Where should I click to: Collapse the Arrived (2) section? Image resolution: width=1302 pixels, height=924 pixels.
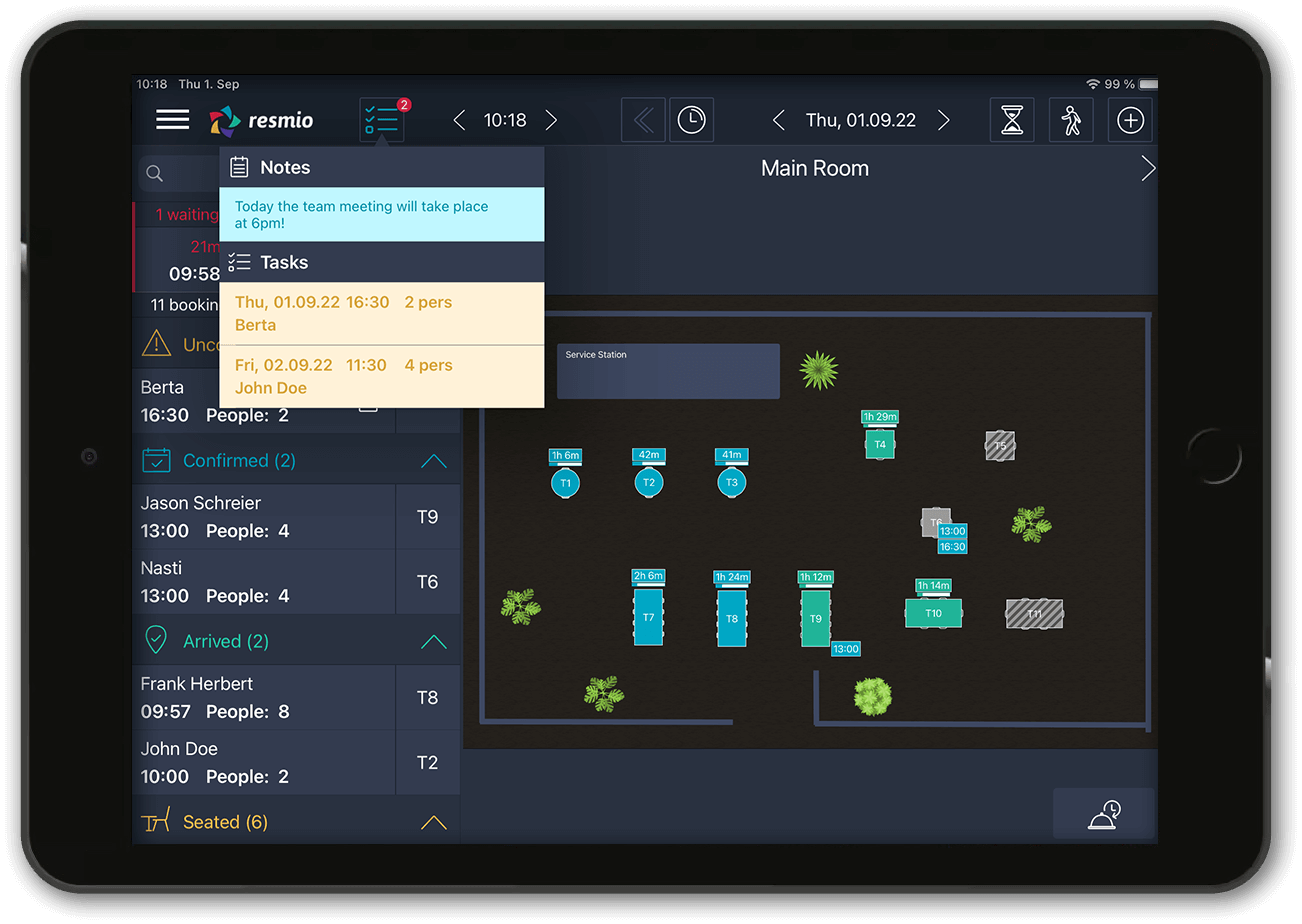433,641
